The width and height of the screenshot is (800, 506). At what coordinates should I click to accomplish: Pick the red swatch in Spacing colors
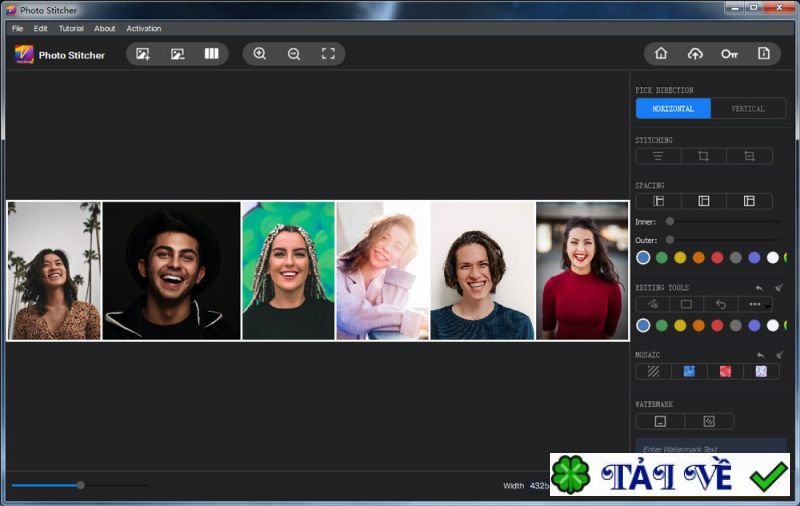coord(717,258)
